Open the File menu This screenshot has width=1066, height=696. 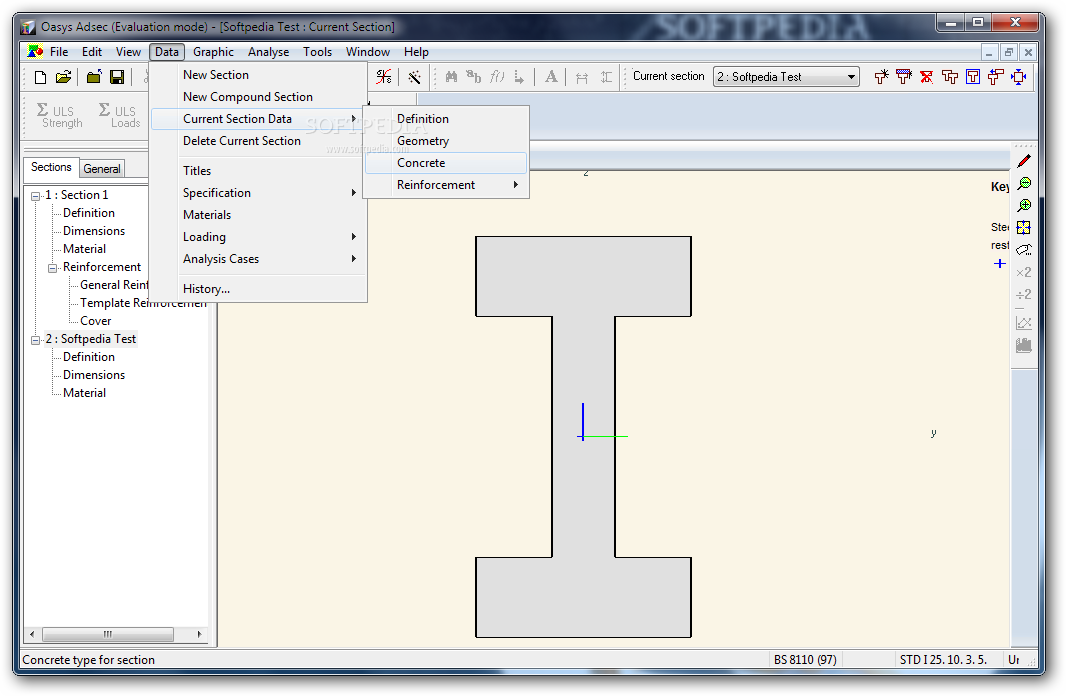(x=59, y=52)
